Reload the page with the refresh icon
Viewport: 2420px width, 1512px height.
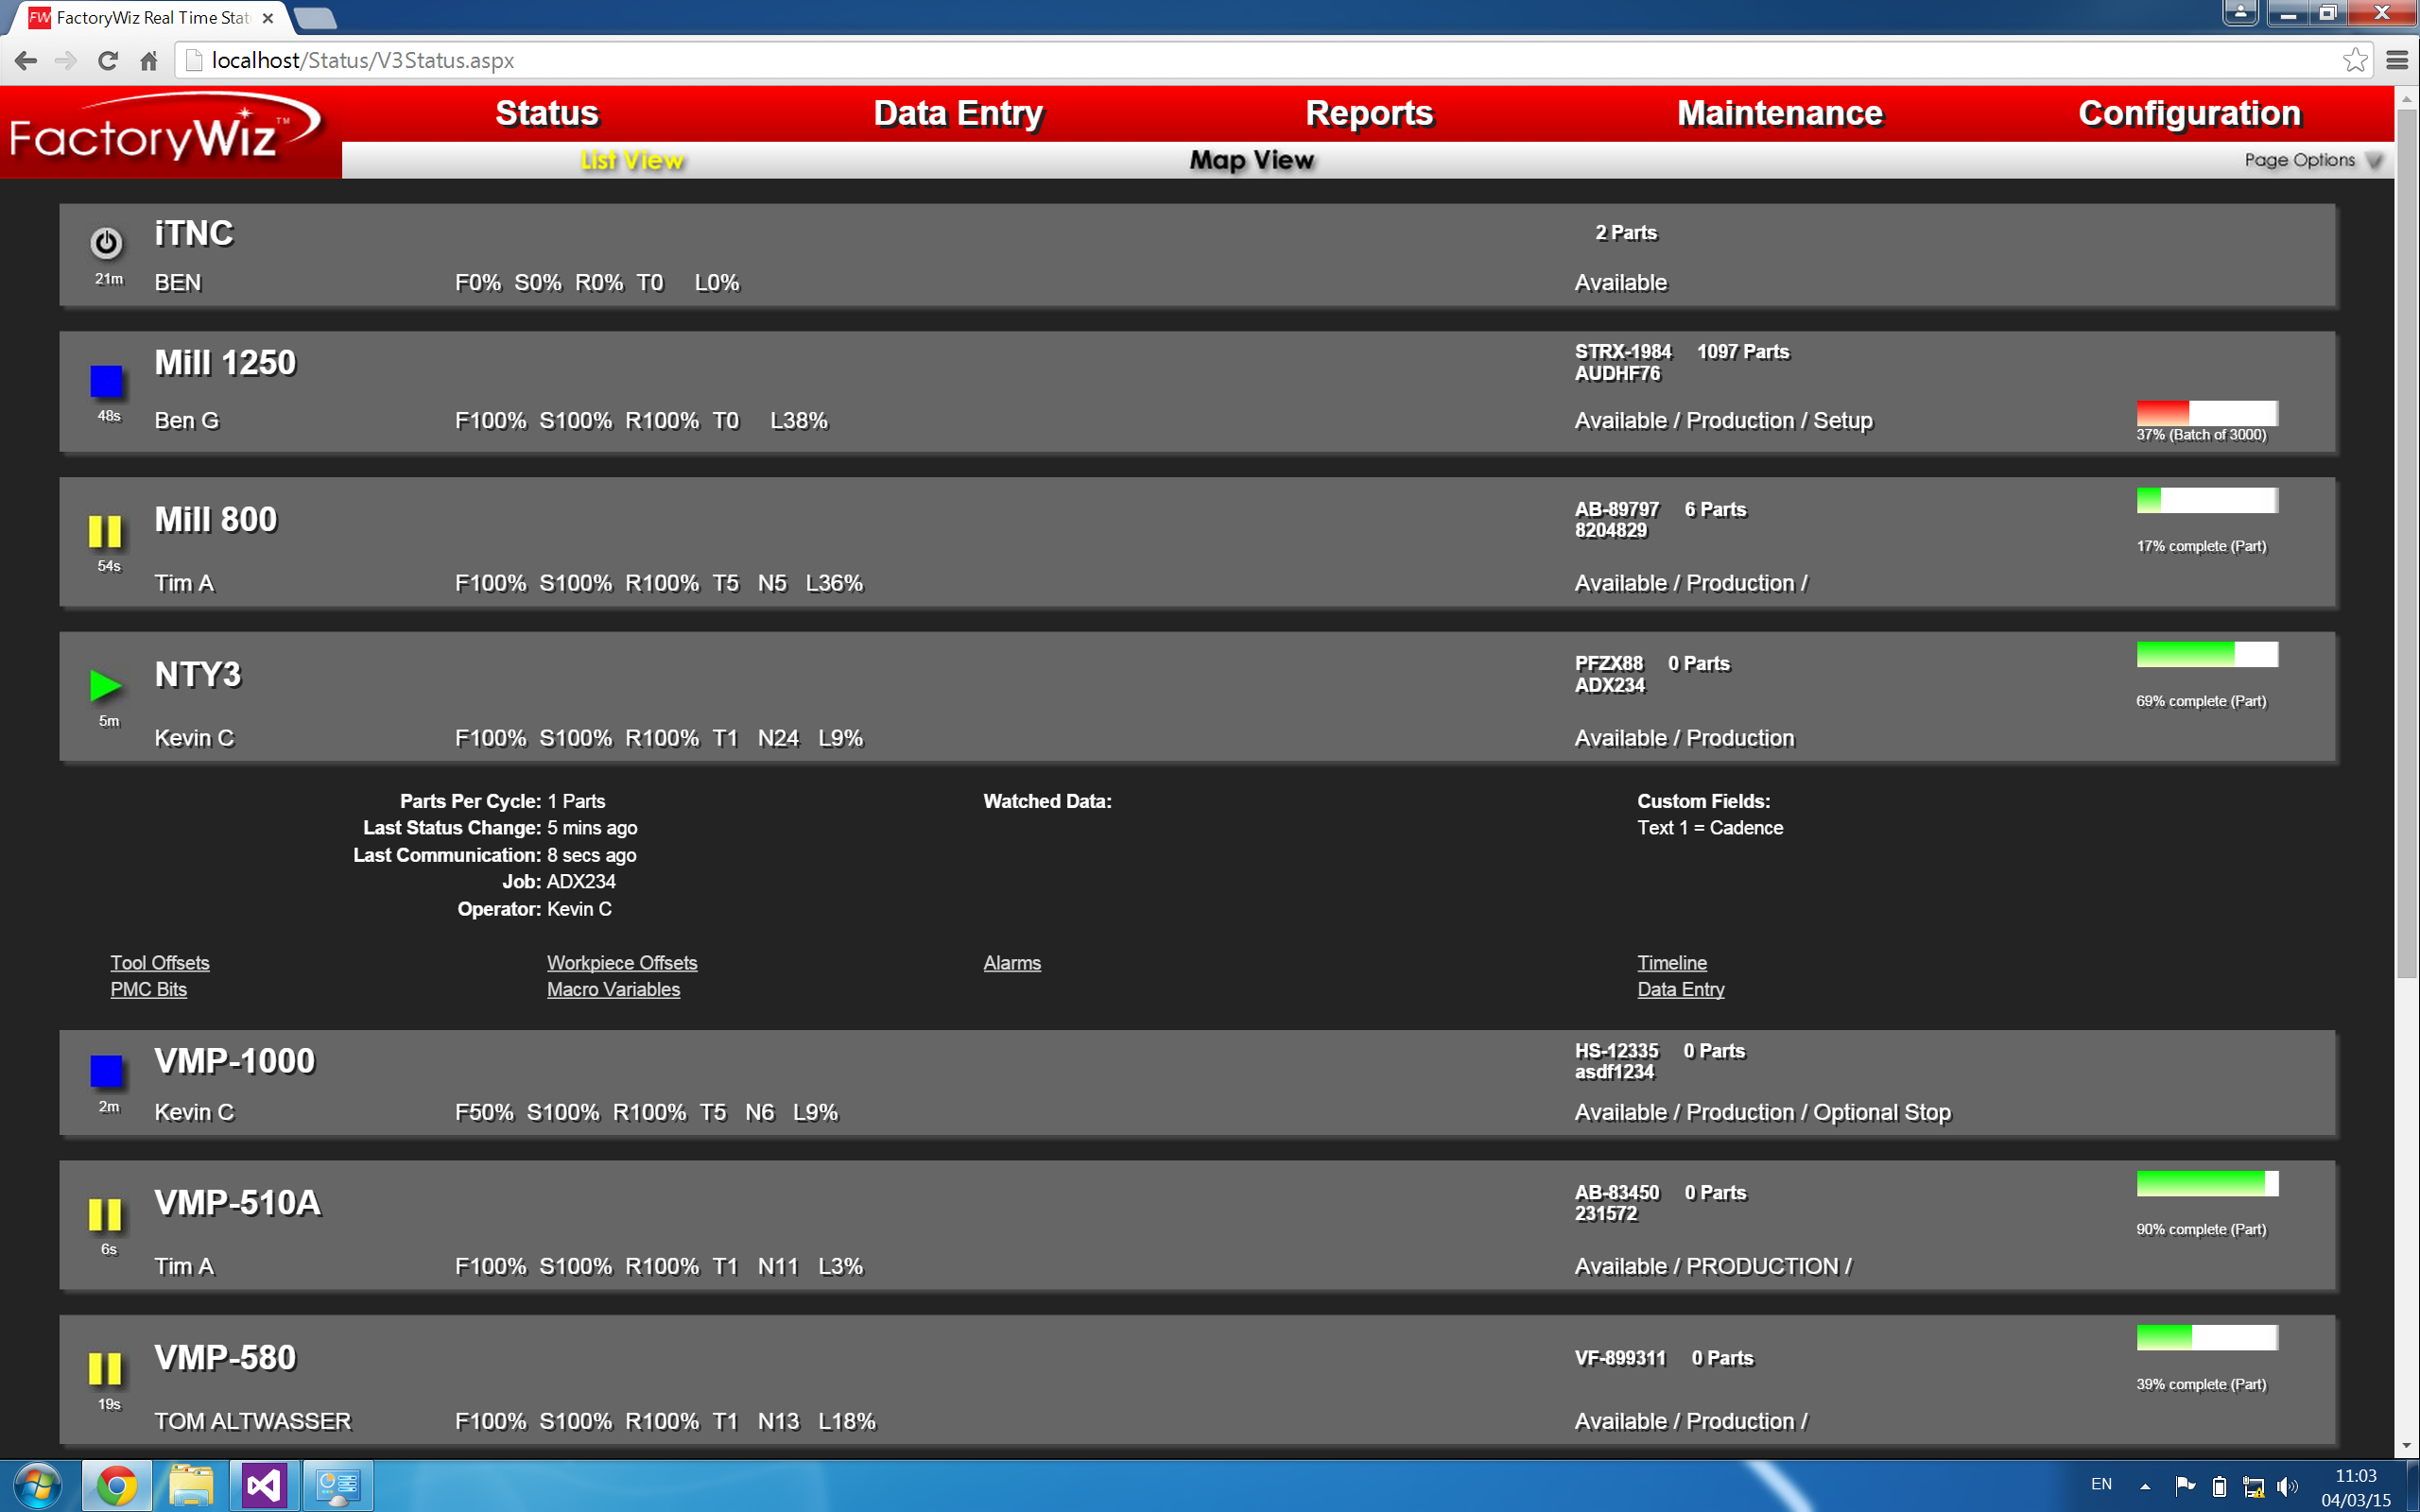(x=108, y=61)
